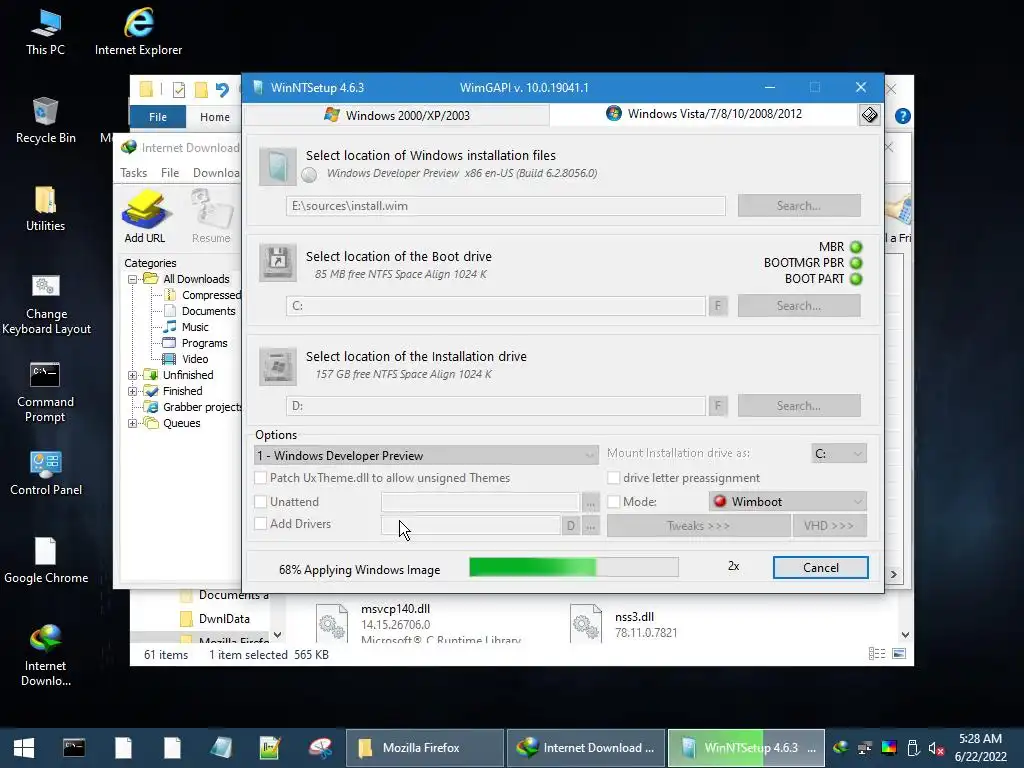Click the Installation drive icon
Viewport: 1024px width, 768px height.
pos(278,366)
